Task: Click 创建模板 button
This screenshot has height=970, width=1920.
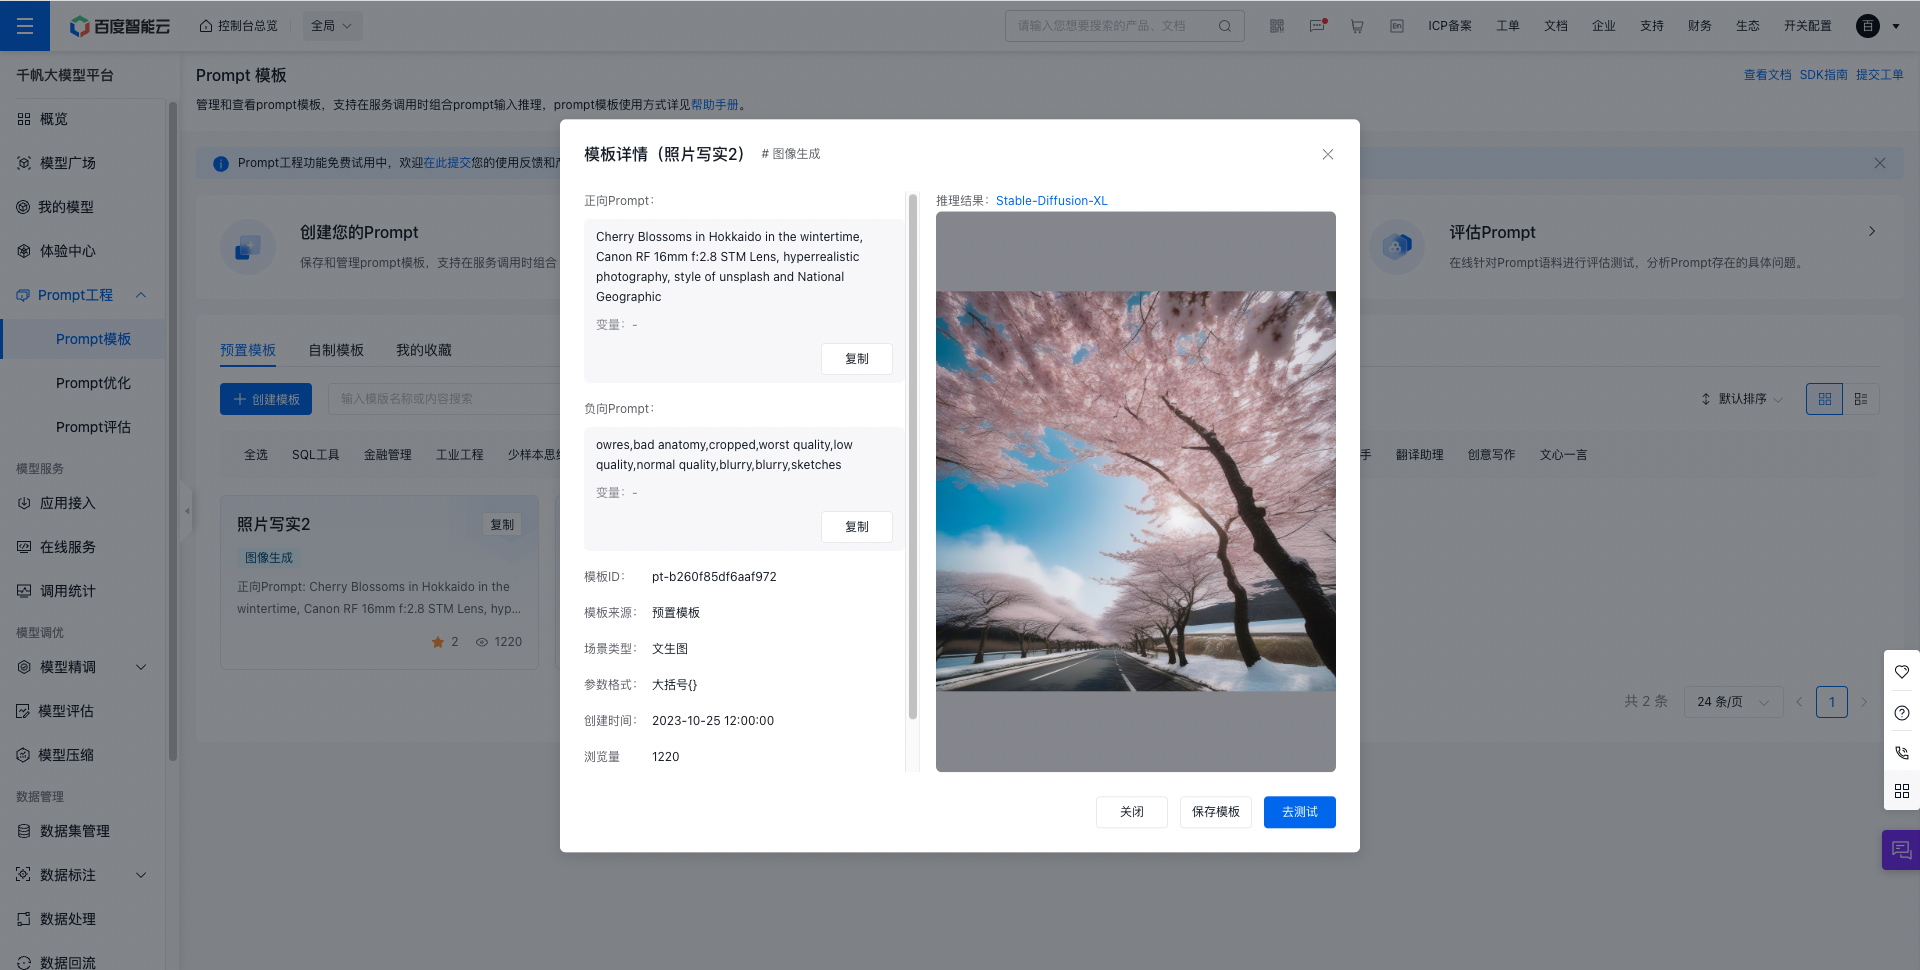Action: pos(266,399)
